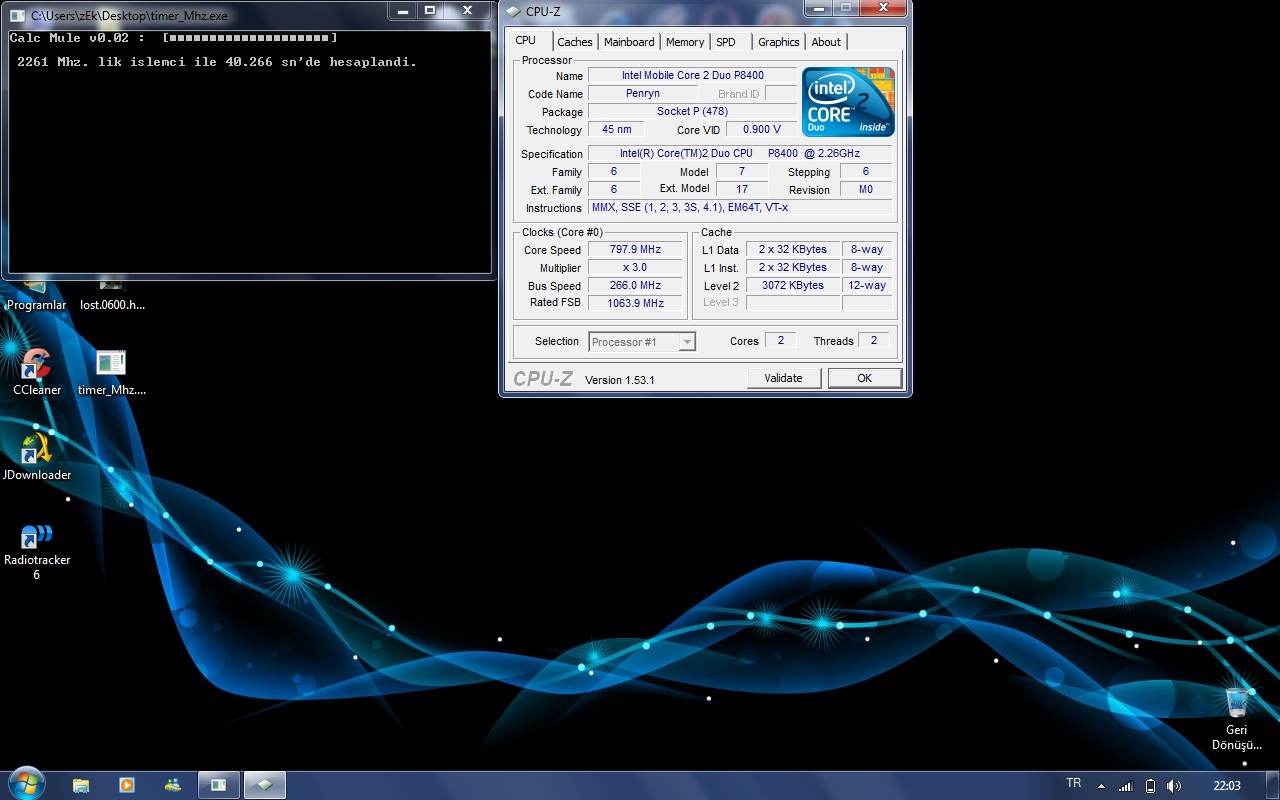1280x800 pixels.
Task: Open the clock showing 22:03
Action: [x=1227, y=786]
